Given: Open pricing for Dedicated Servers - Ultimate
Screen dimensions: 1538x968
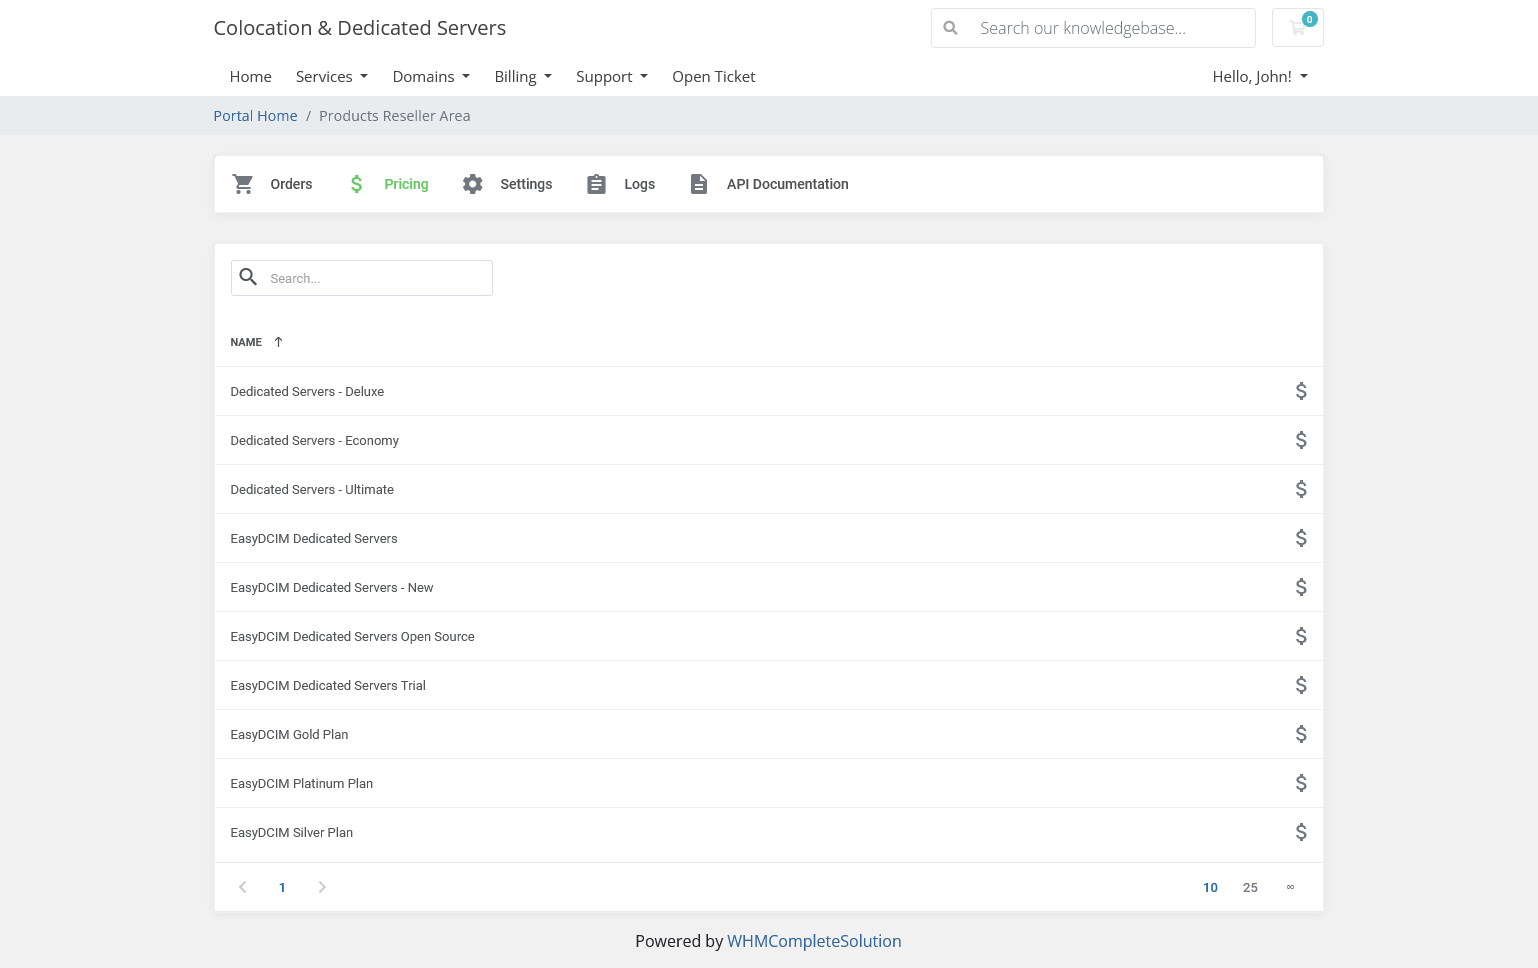Looking at the screenshot, I should 1301,489.
